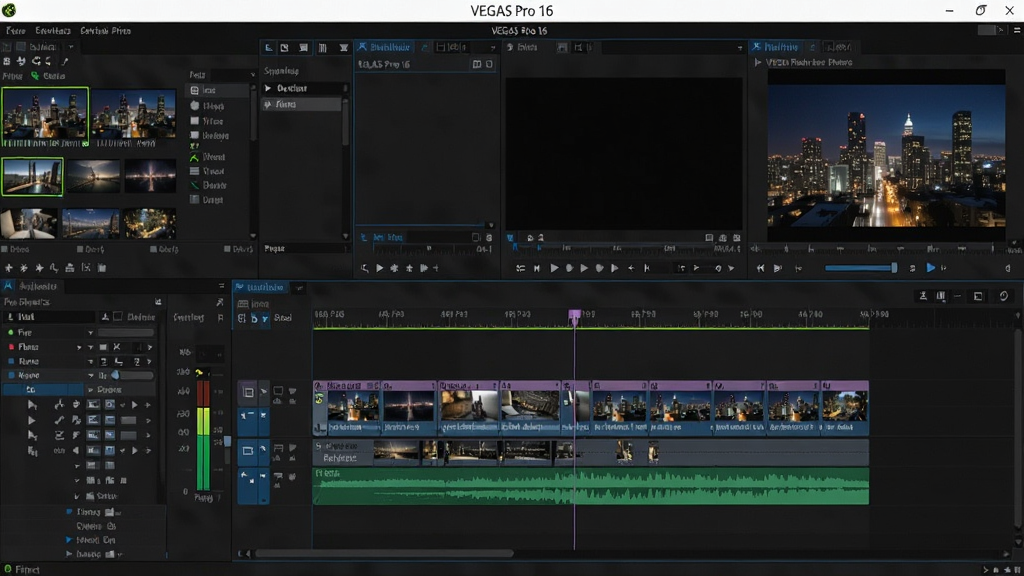
Task: Expand the triangle beside the right preview title
Action: [x=758, y=63]
